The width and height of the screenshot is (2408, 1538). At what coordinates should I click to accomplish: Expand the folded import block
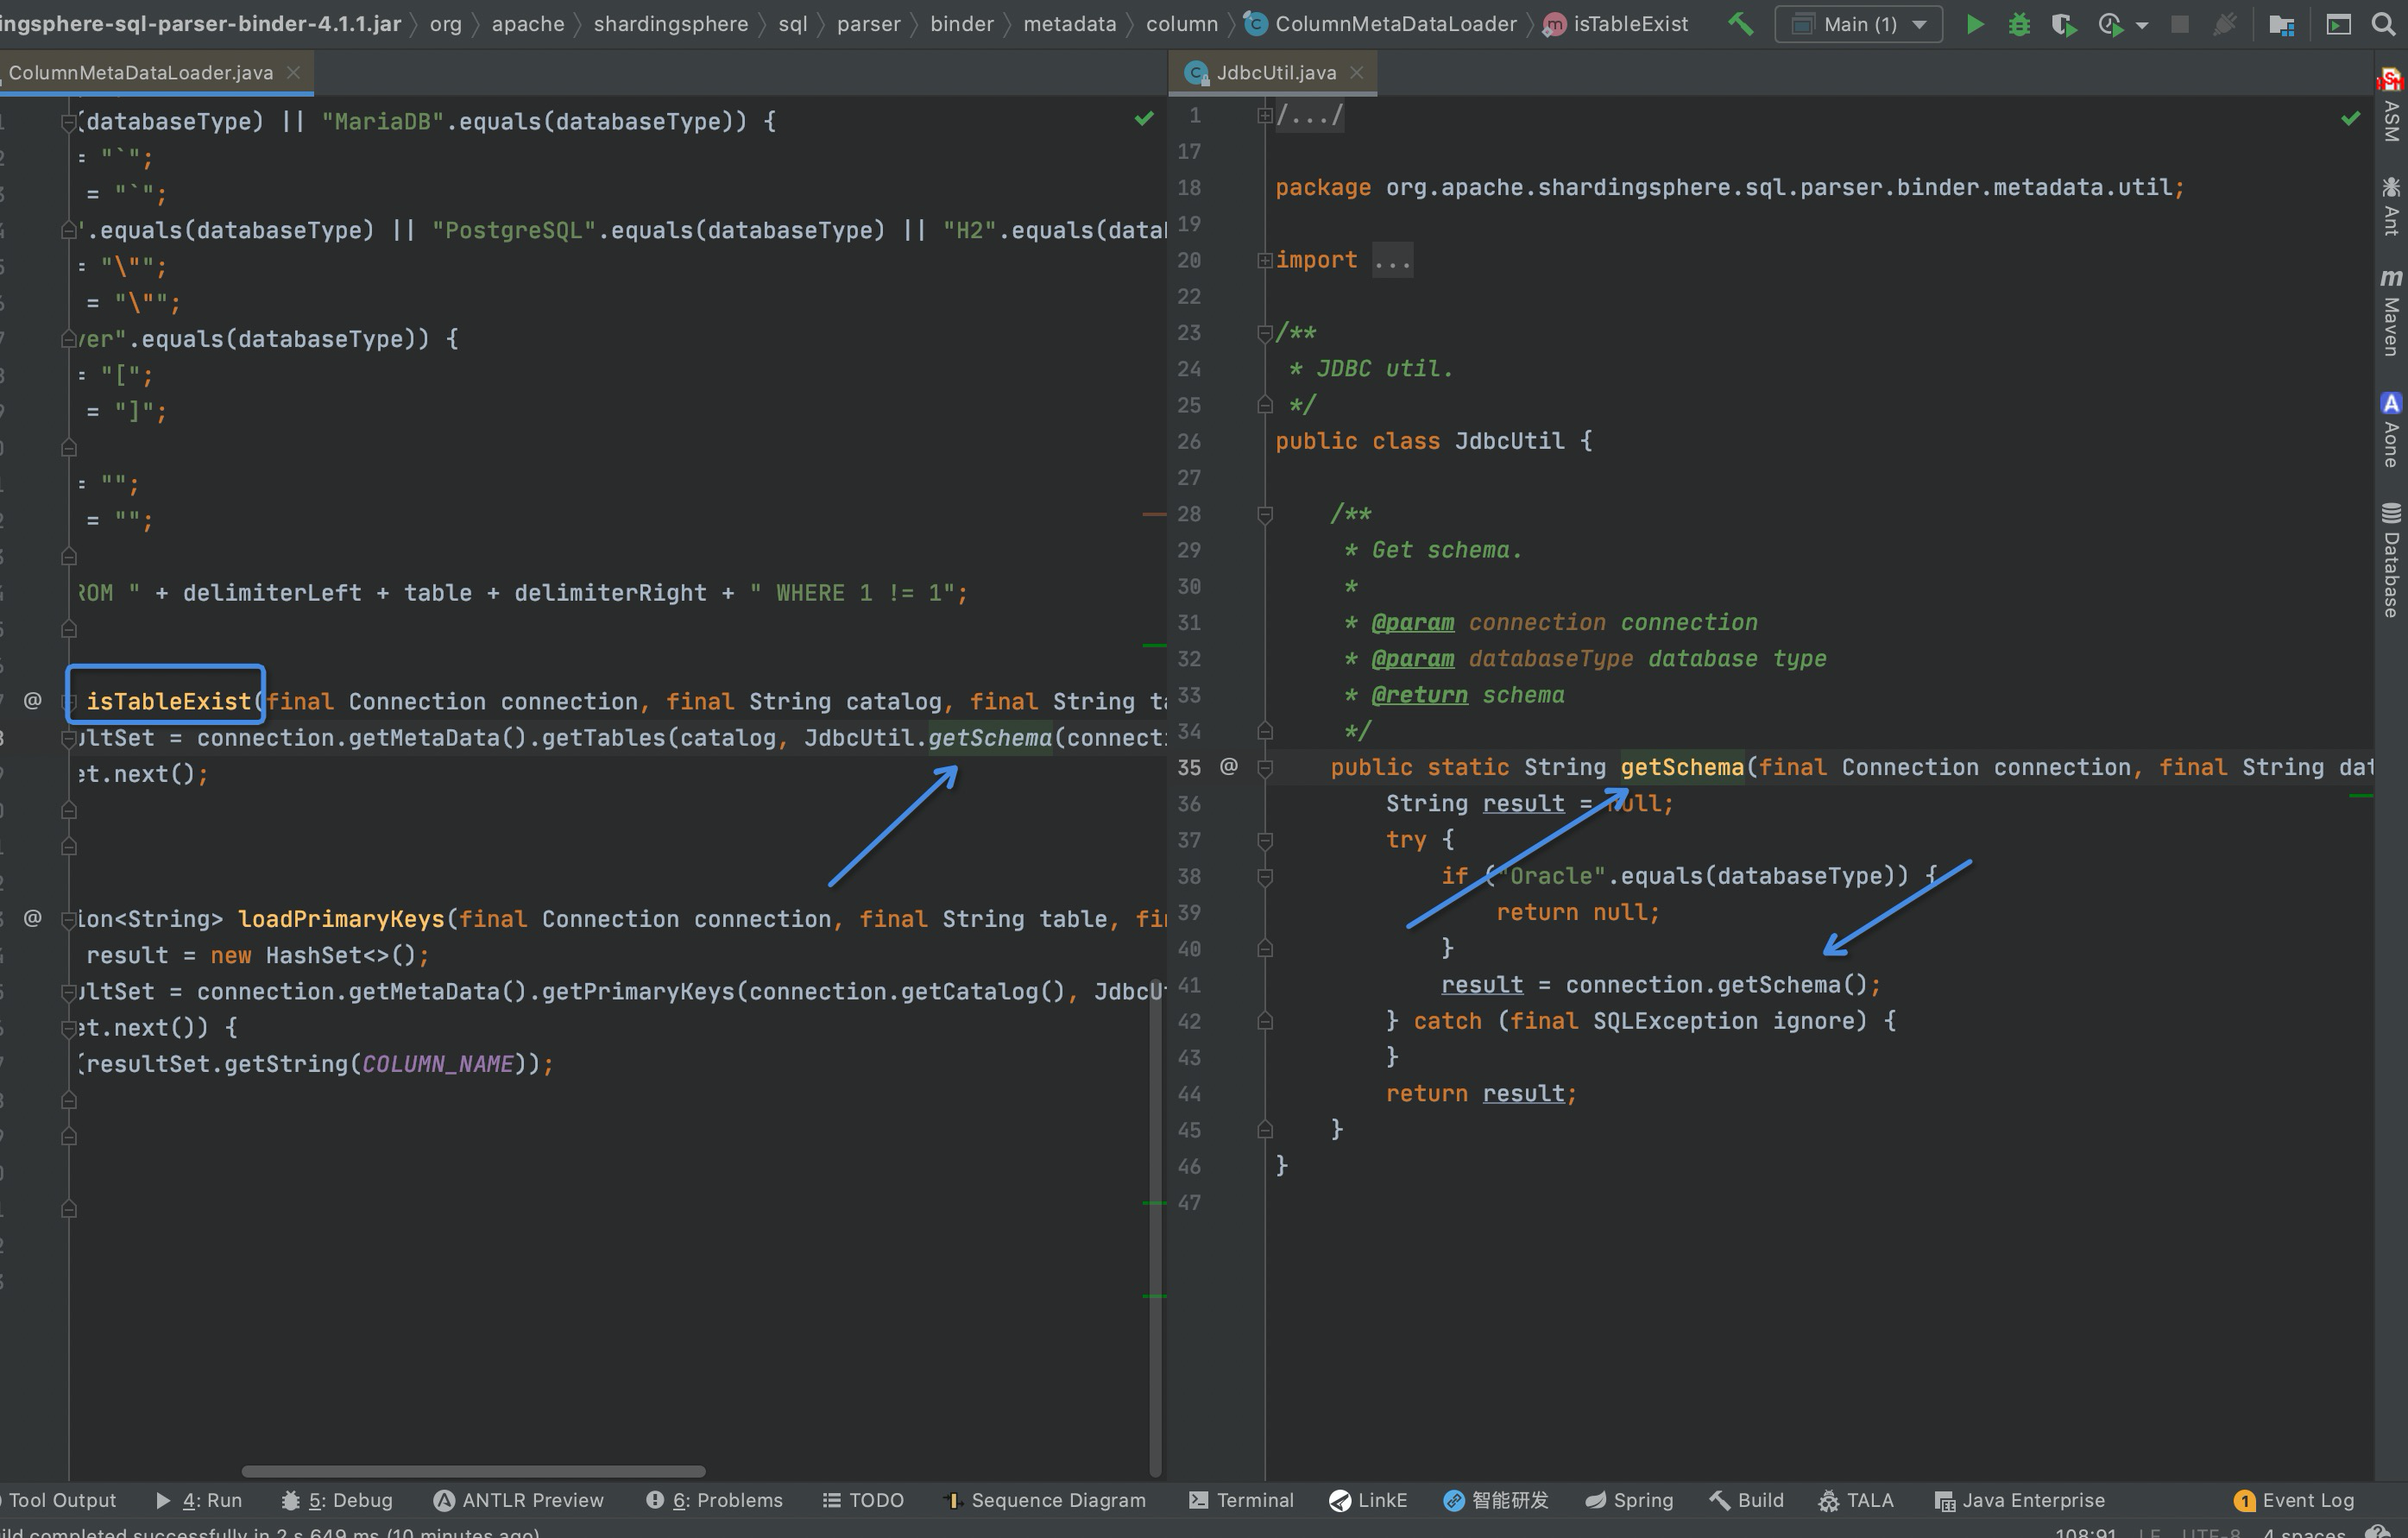pos(1265,260)
